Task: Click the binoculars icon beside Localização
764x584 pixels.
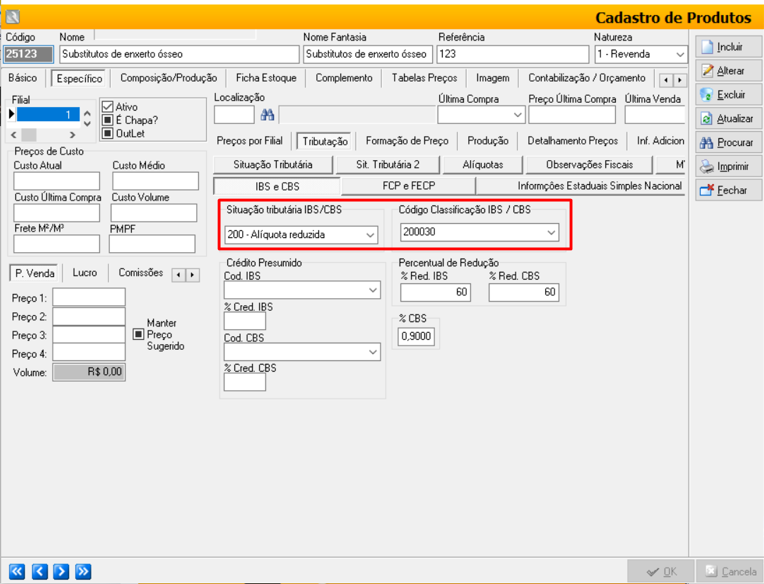Action: pyautogui.click(x=267, y=115)
